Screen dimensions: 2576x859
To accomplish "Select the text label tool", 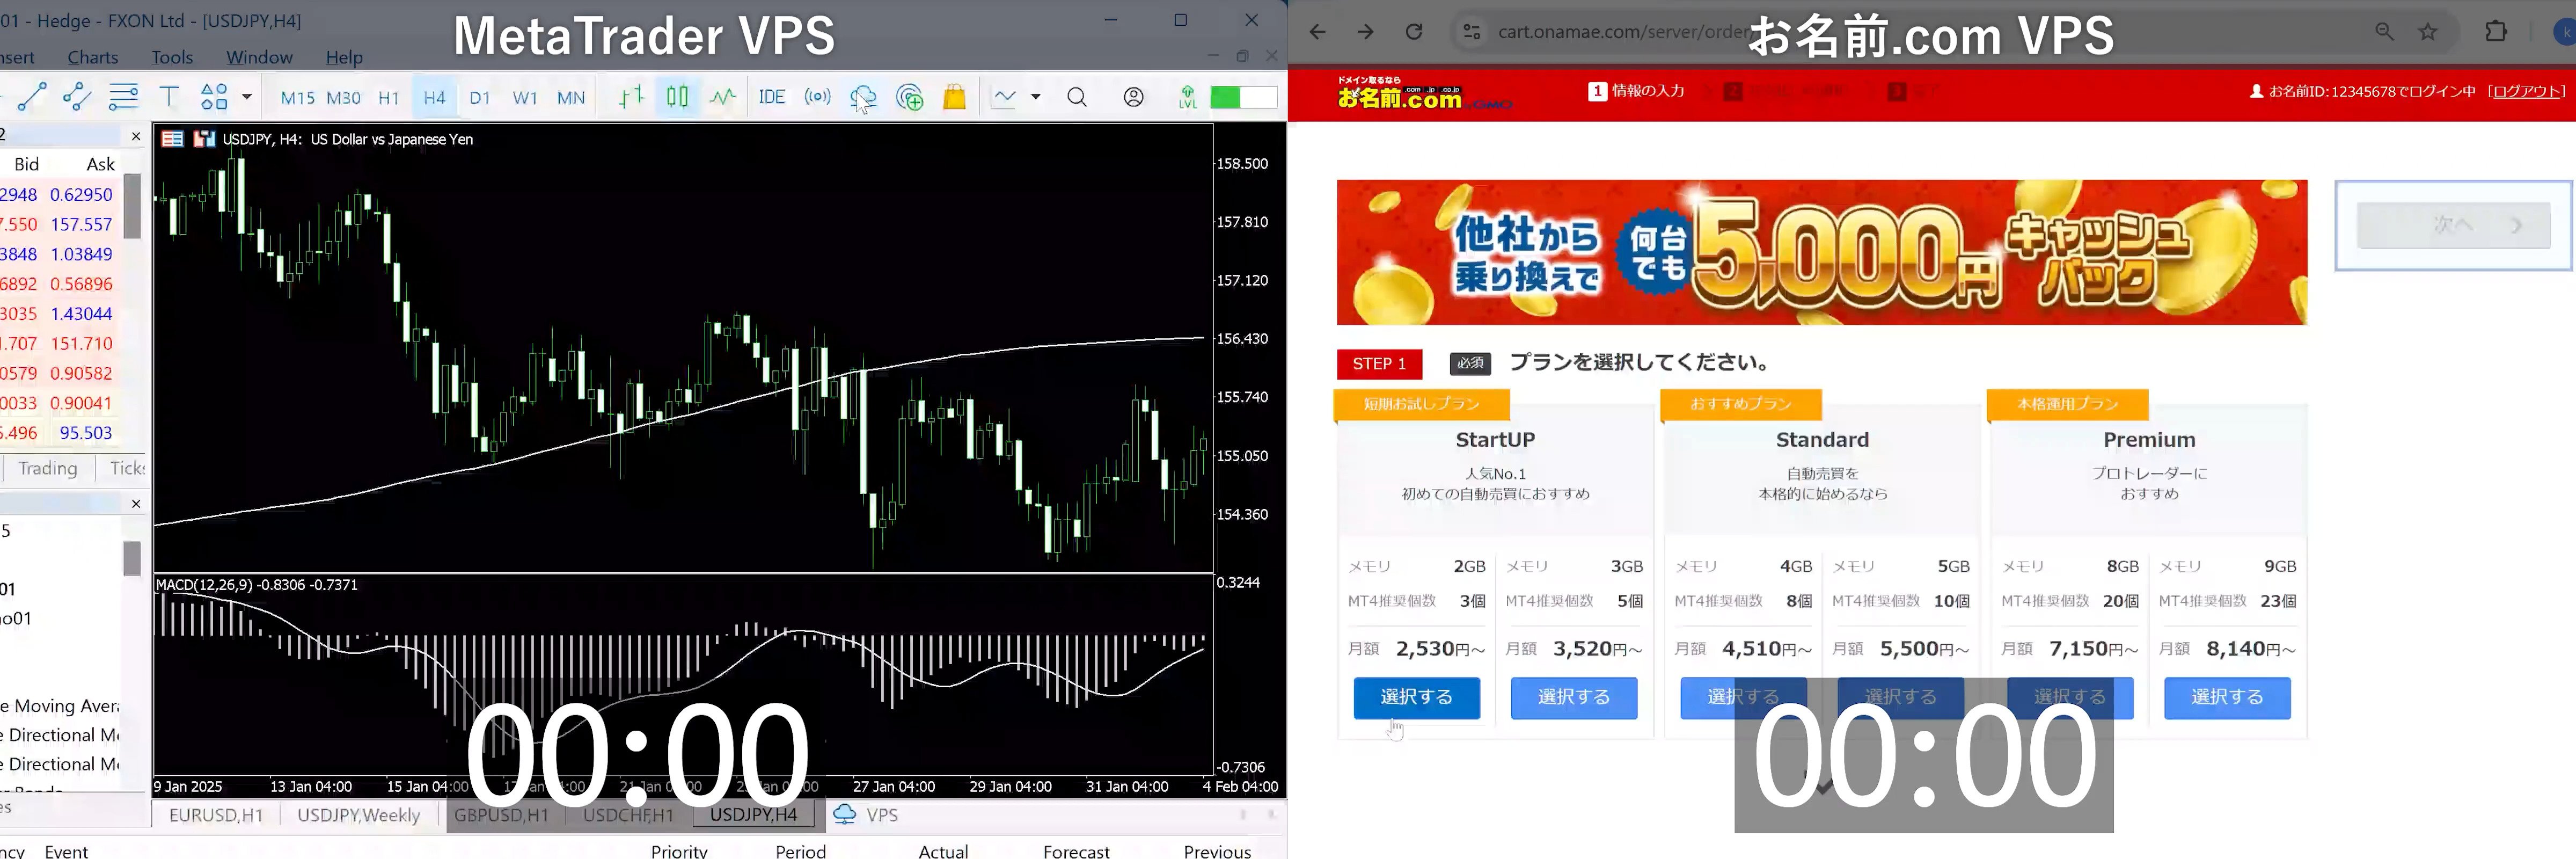I will [x=169, y=97].
